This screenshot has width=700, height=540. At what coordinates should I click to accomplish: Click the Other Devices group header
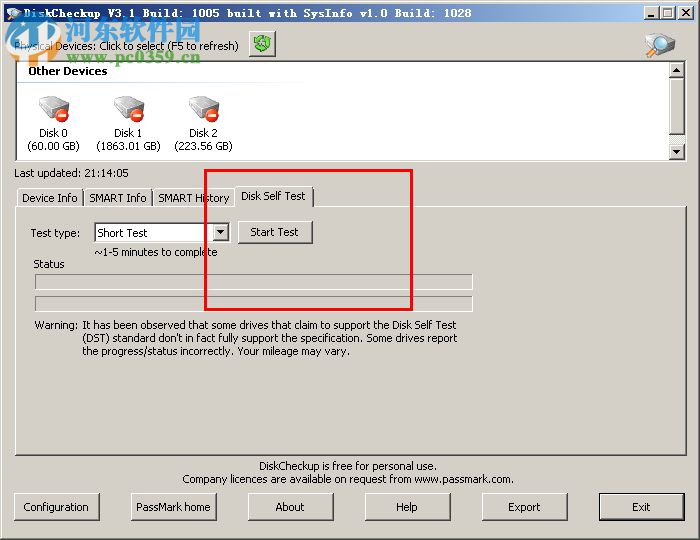pos(68,71)
